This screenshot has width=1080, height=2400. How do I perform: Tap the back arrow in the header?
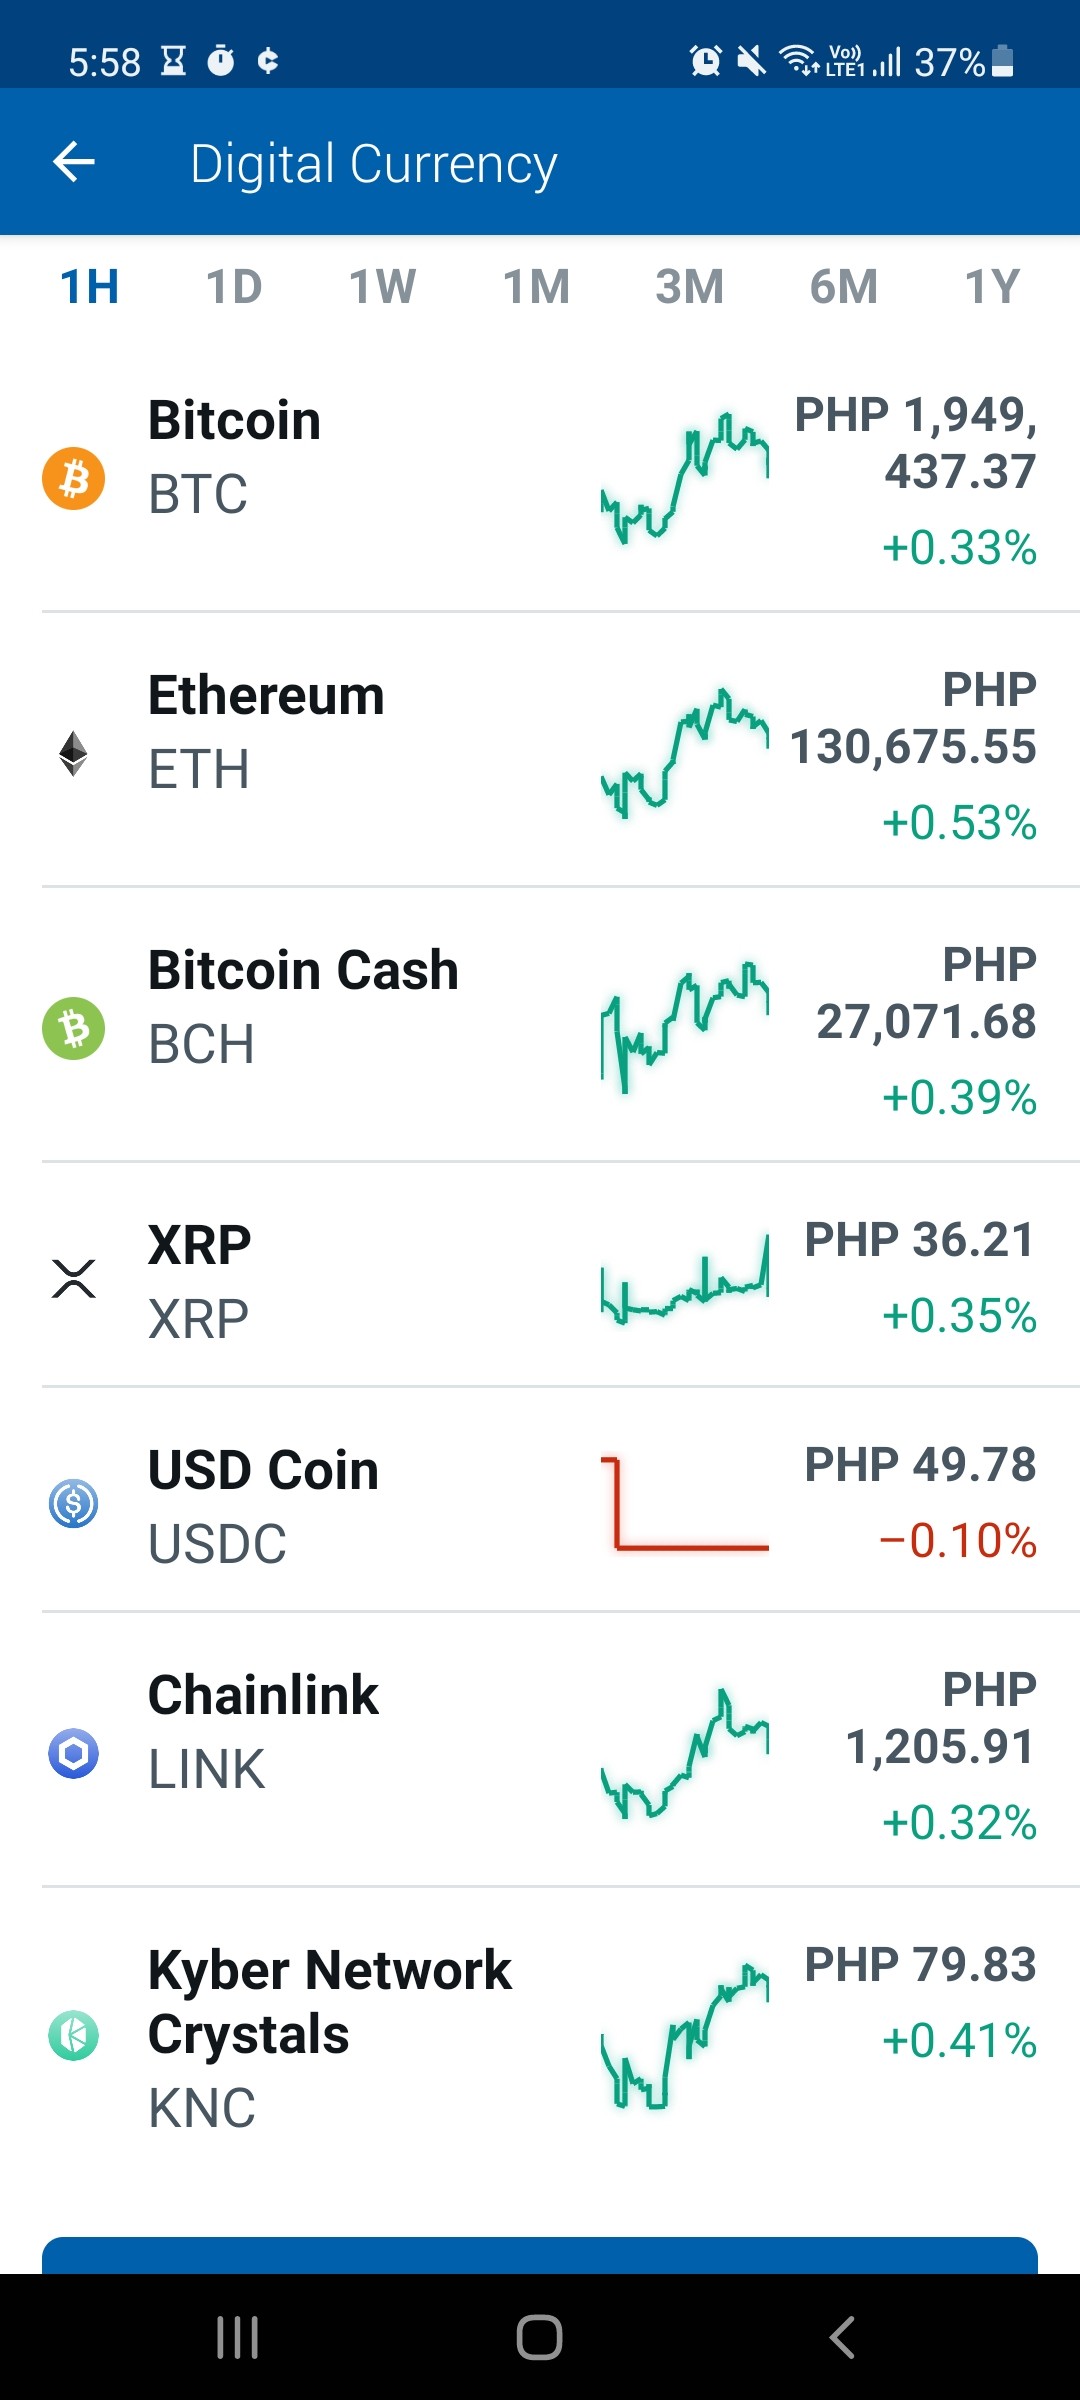pos(74,162)
